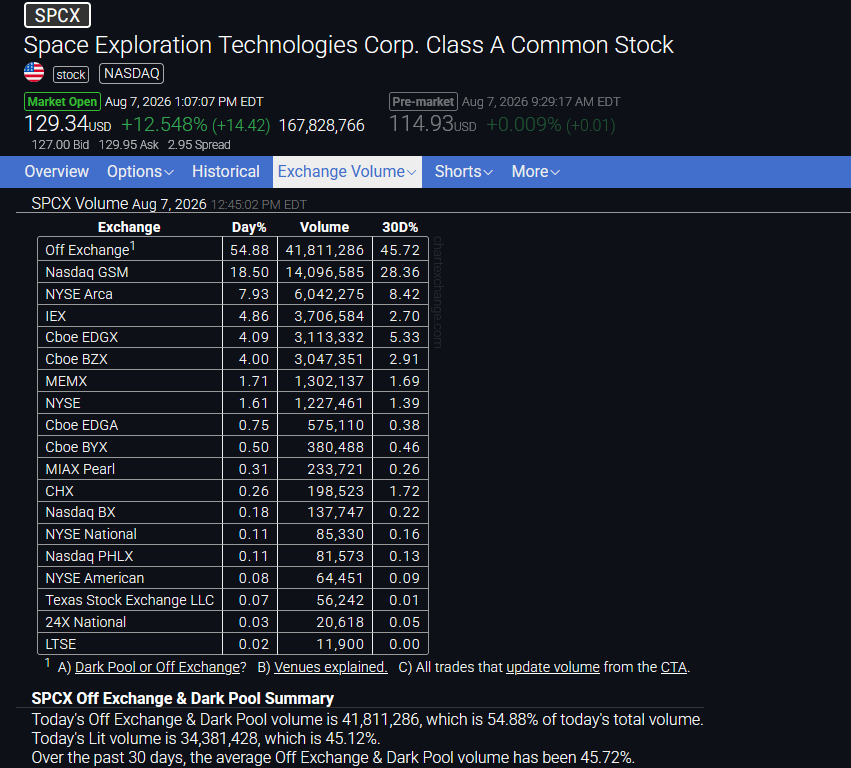Click the pre-market price 114.93
The width and height of the screenshot is (851, 768).
[x=433, y=124]
